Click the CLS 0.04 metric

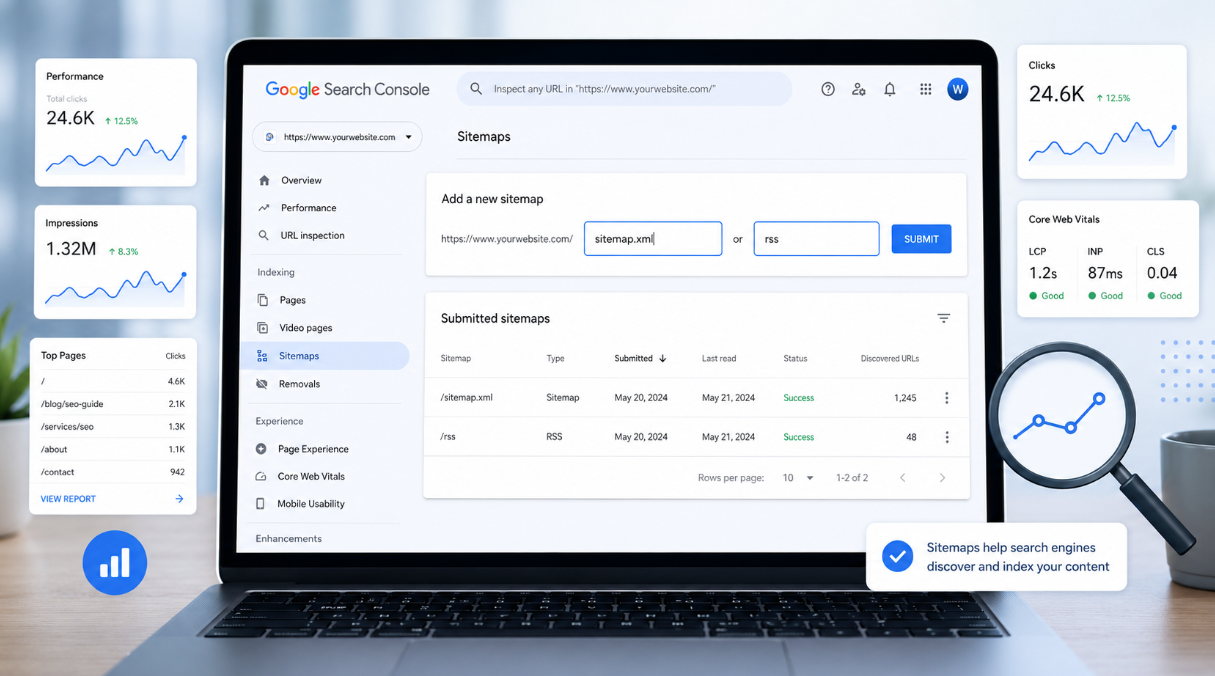pyautogui.click(x=1164, y=273)
